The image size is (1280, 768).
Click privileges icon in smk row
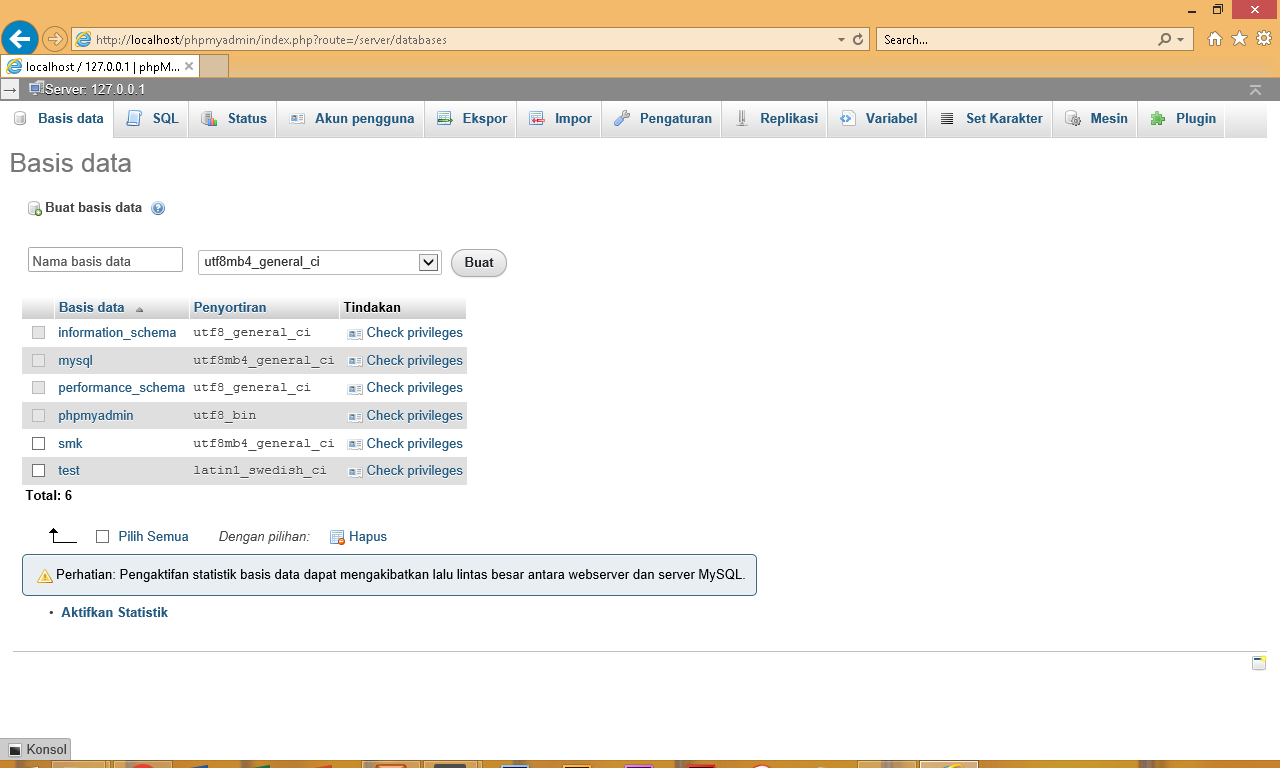[355, 444]
